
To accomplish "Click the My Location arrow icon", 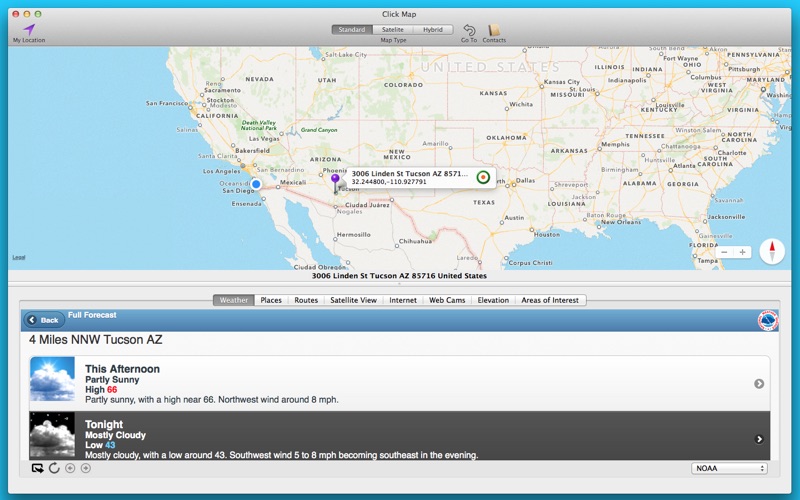I will point(29,30).
